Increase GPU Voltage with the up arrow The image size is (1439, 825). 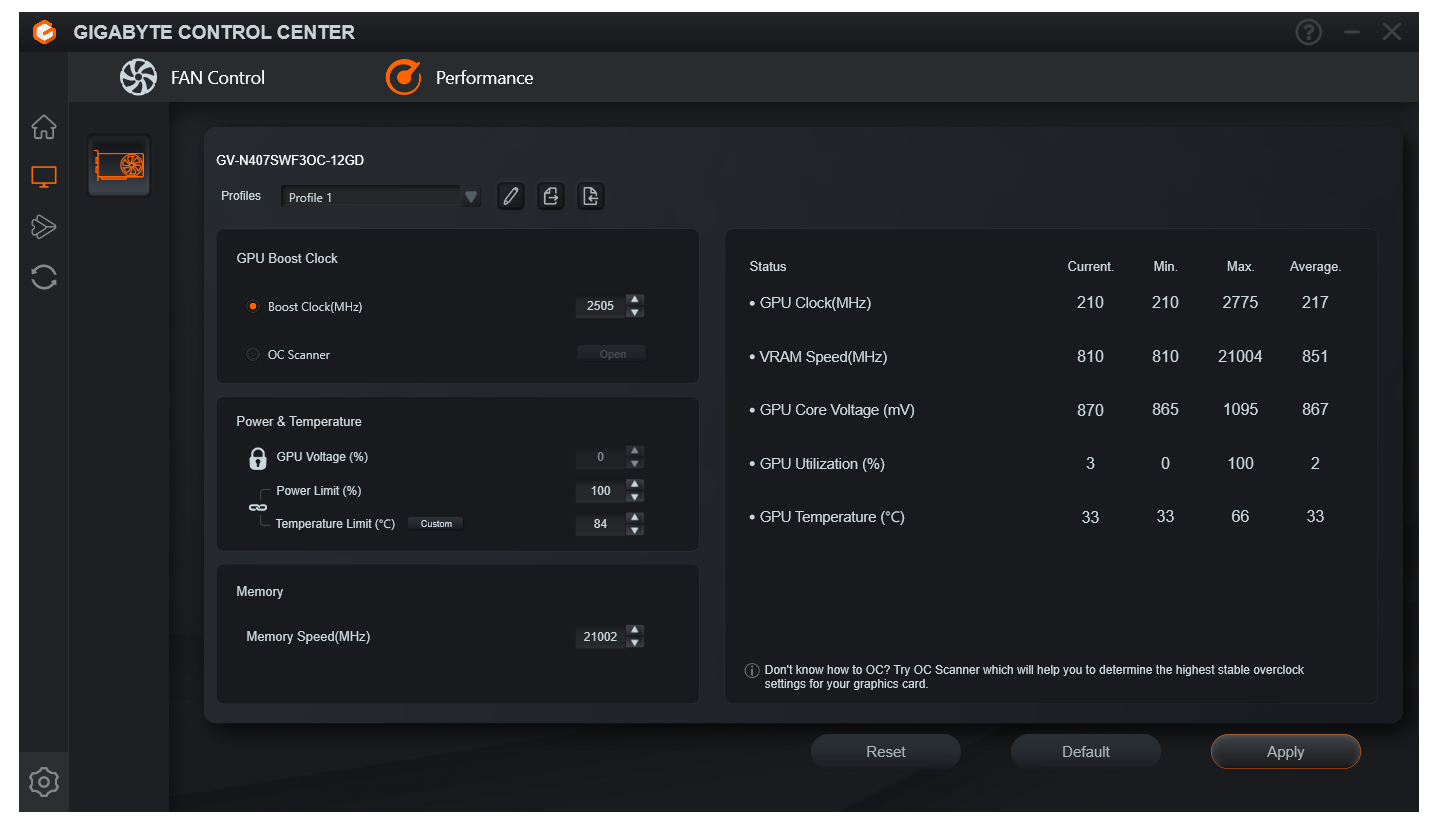click(x=634, y=451)
